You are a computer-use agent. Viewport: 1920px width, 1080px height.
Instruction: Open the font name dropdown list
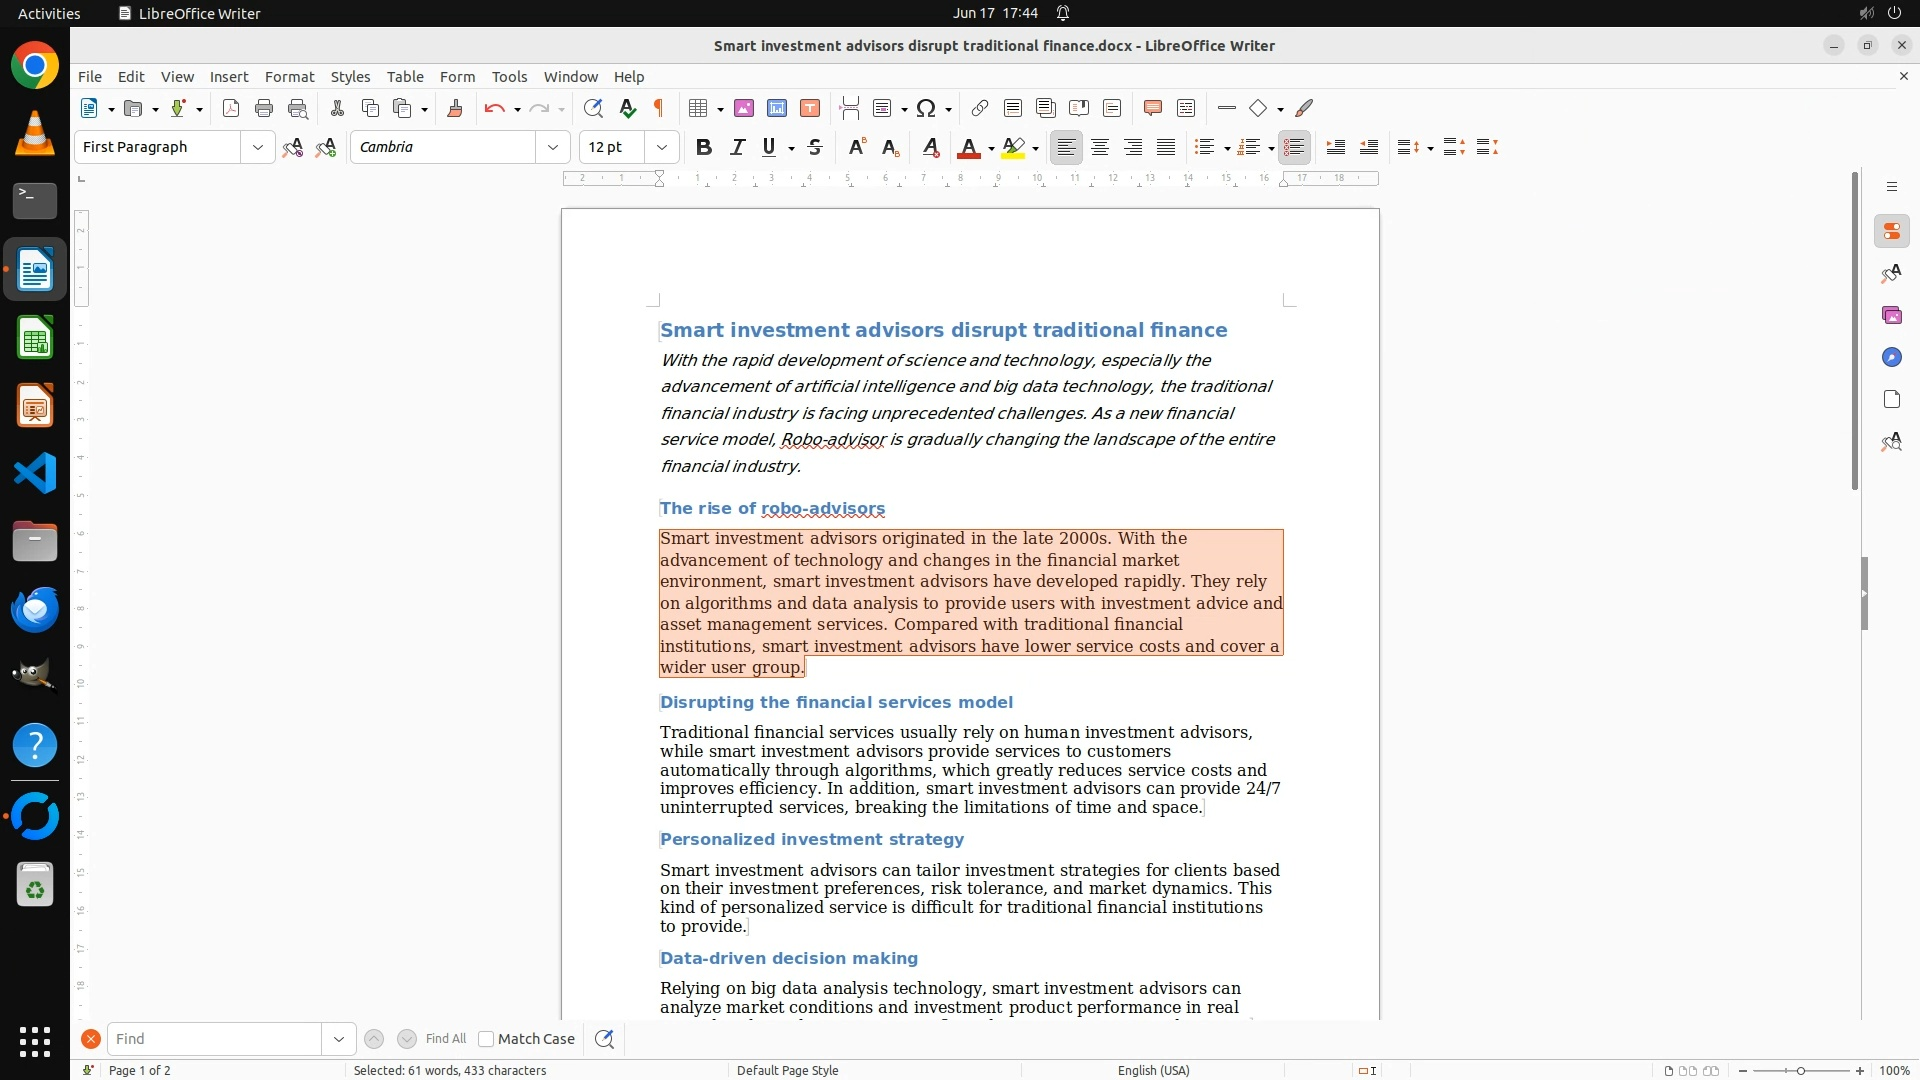tap(552, 147)
